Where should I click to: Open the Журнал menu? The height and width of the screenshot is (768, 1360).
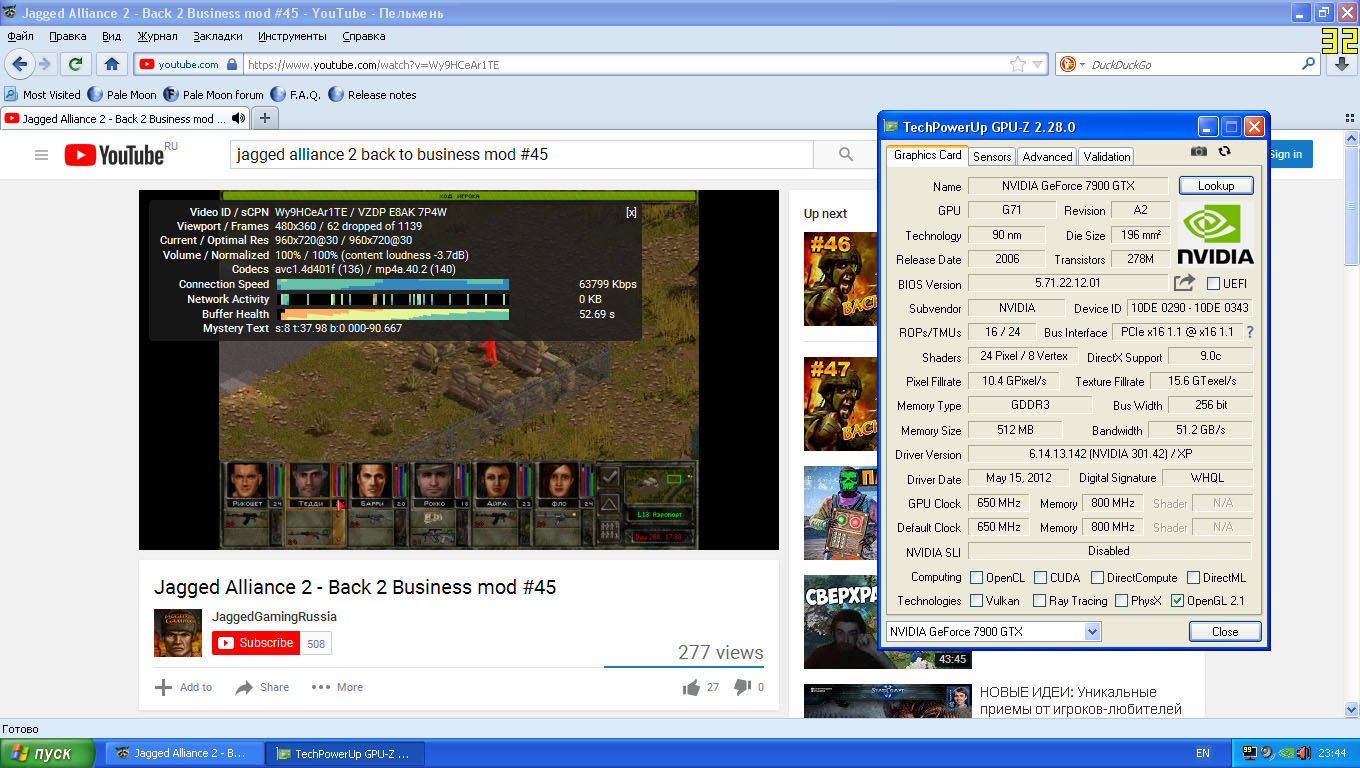click(x=157, y=36)
